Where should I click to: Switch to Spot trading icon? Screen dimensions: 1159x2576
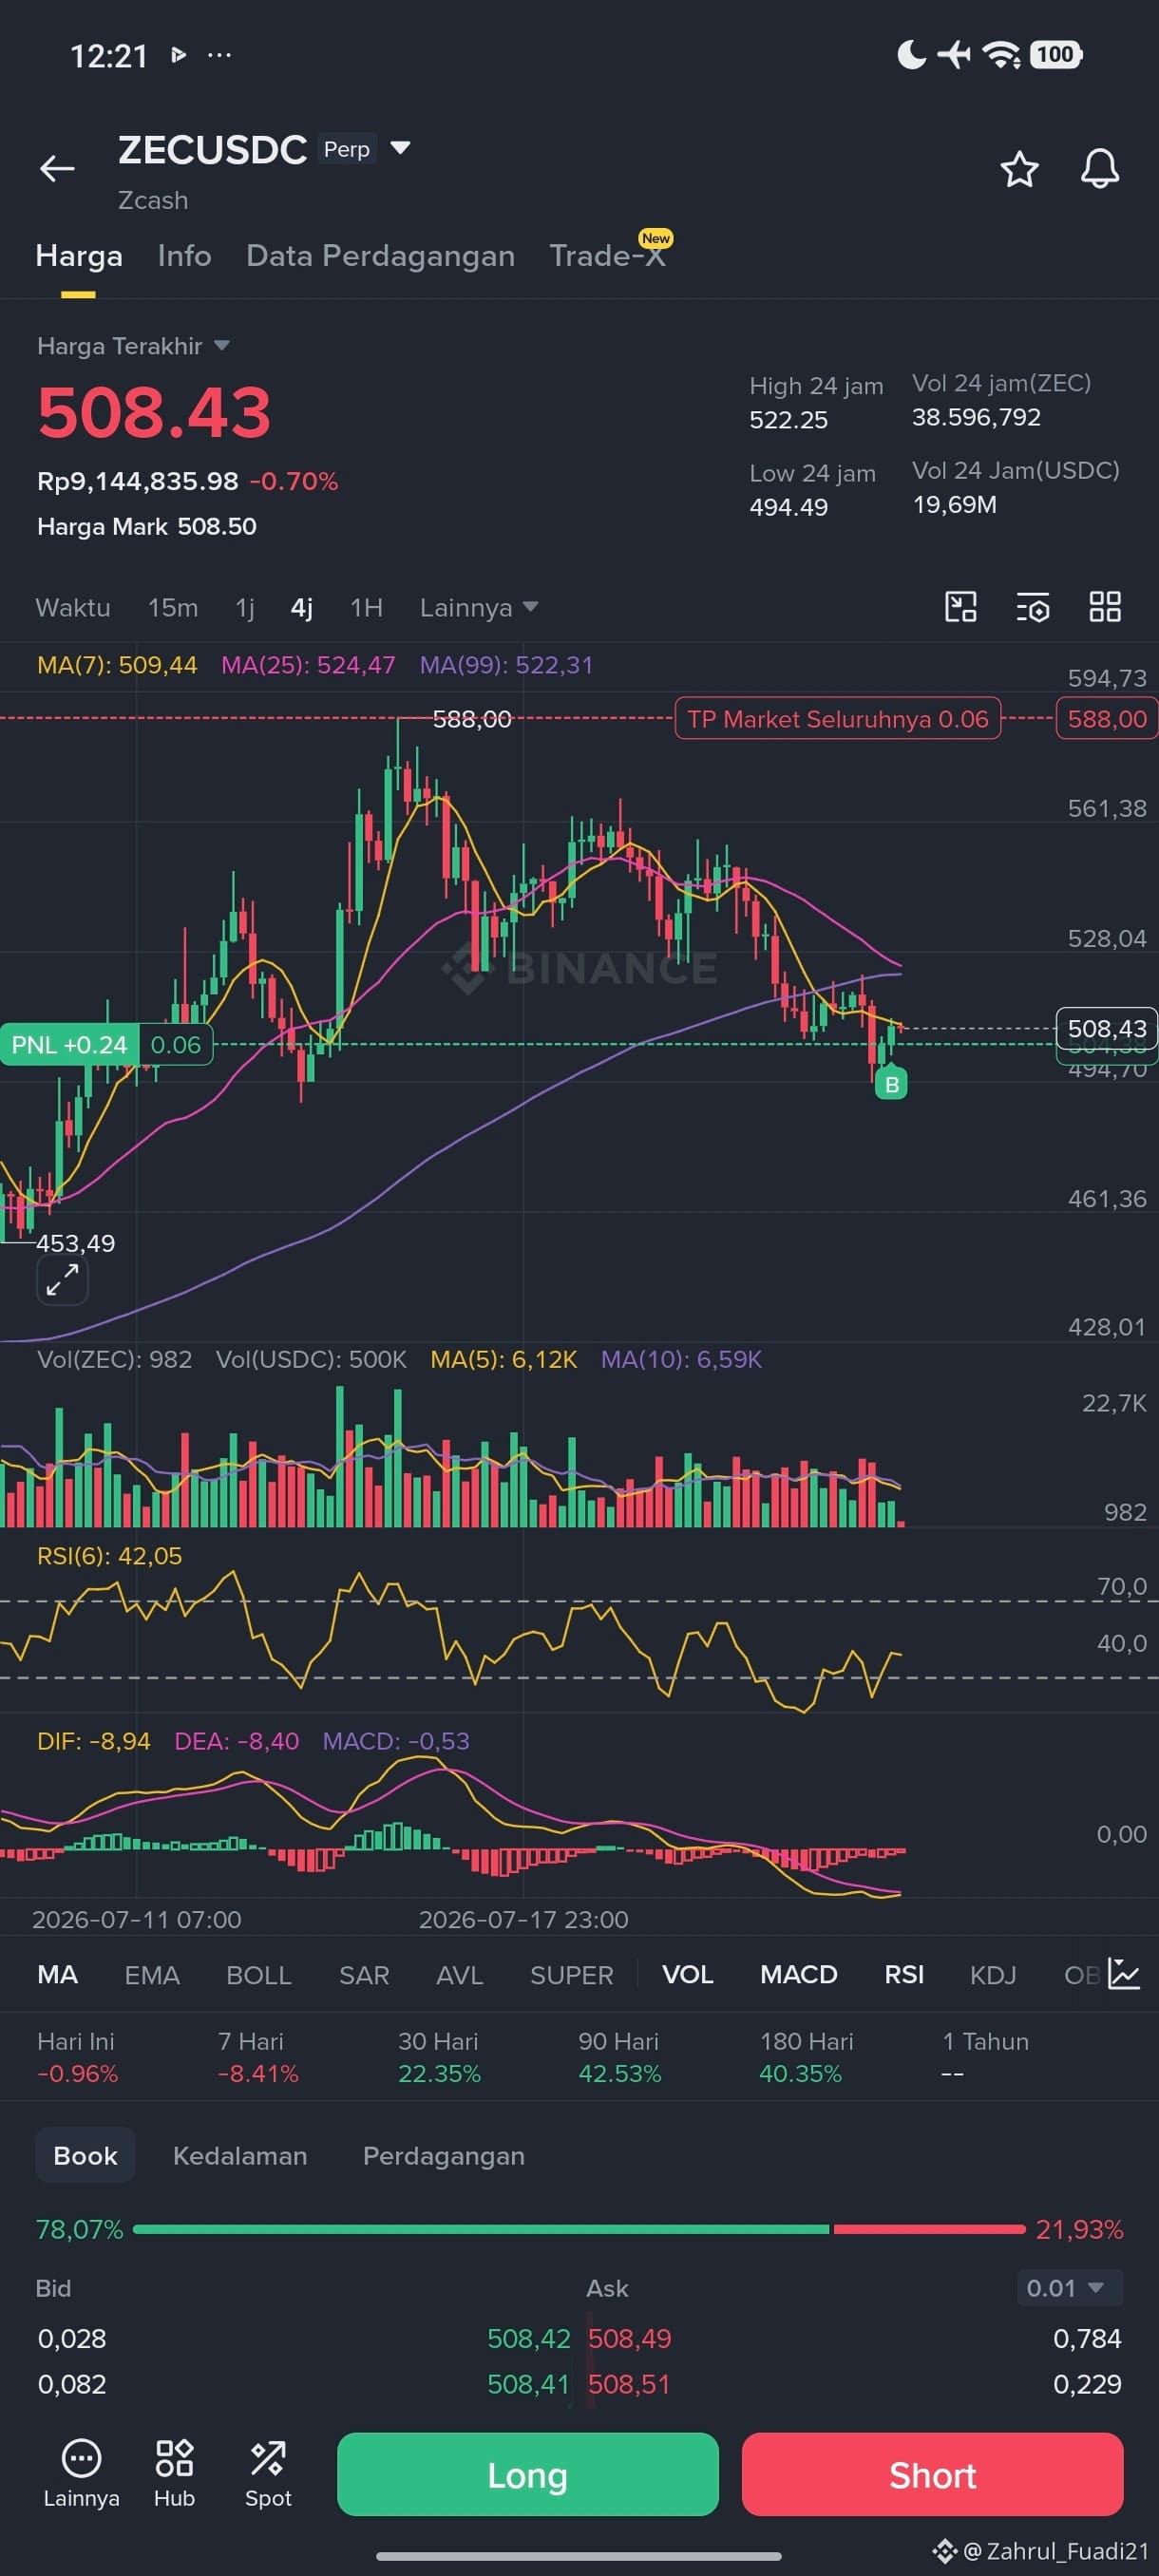(268, 2473)
